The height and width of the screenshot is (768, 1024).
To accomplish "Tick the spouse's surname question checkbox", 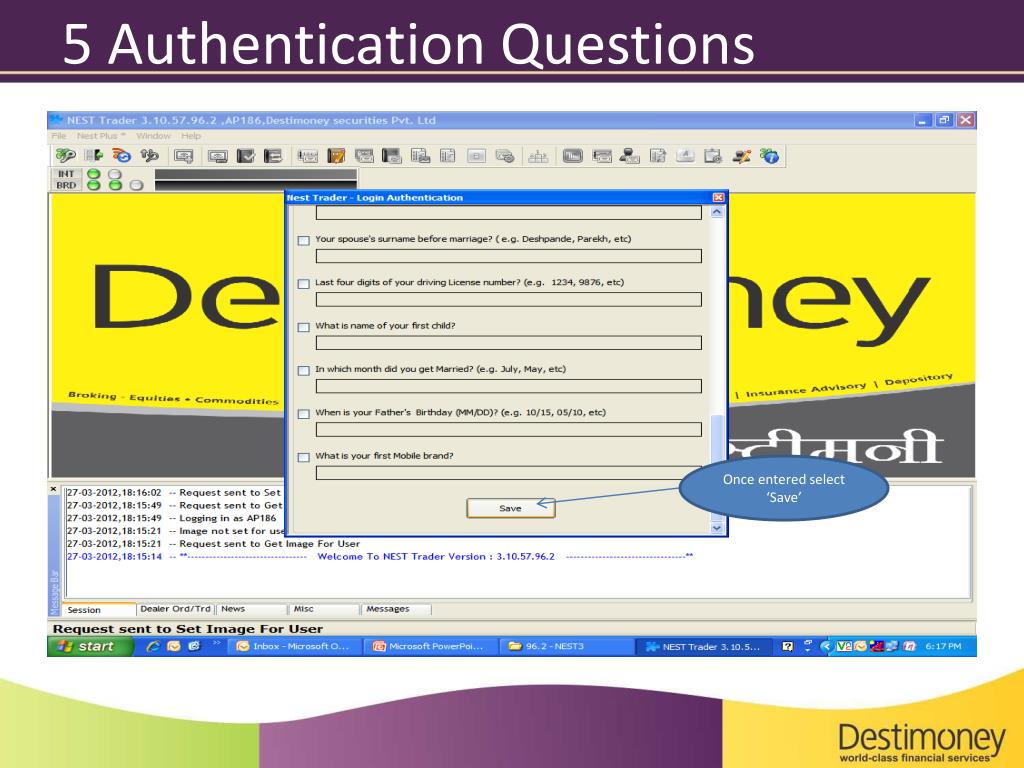I will pyautogui.click(x=304, y=240).
